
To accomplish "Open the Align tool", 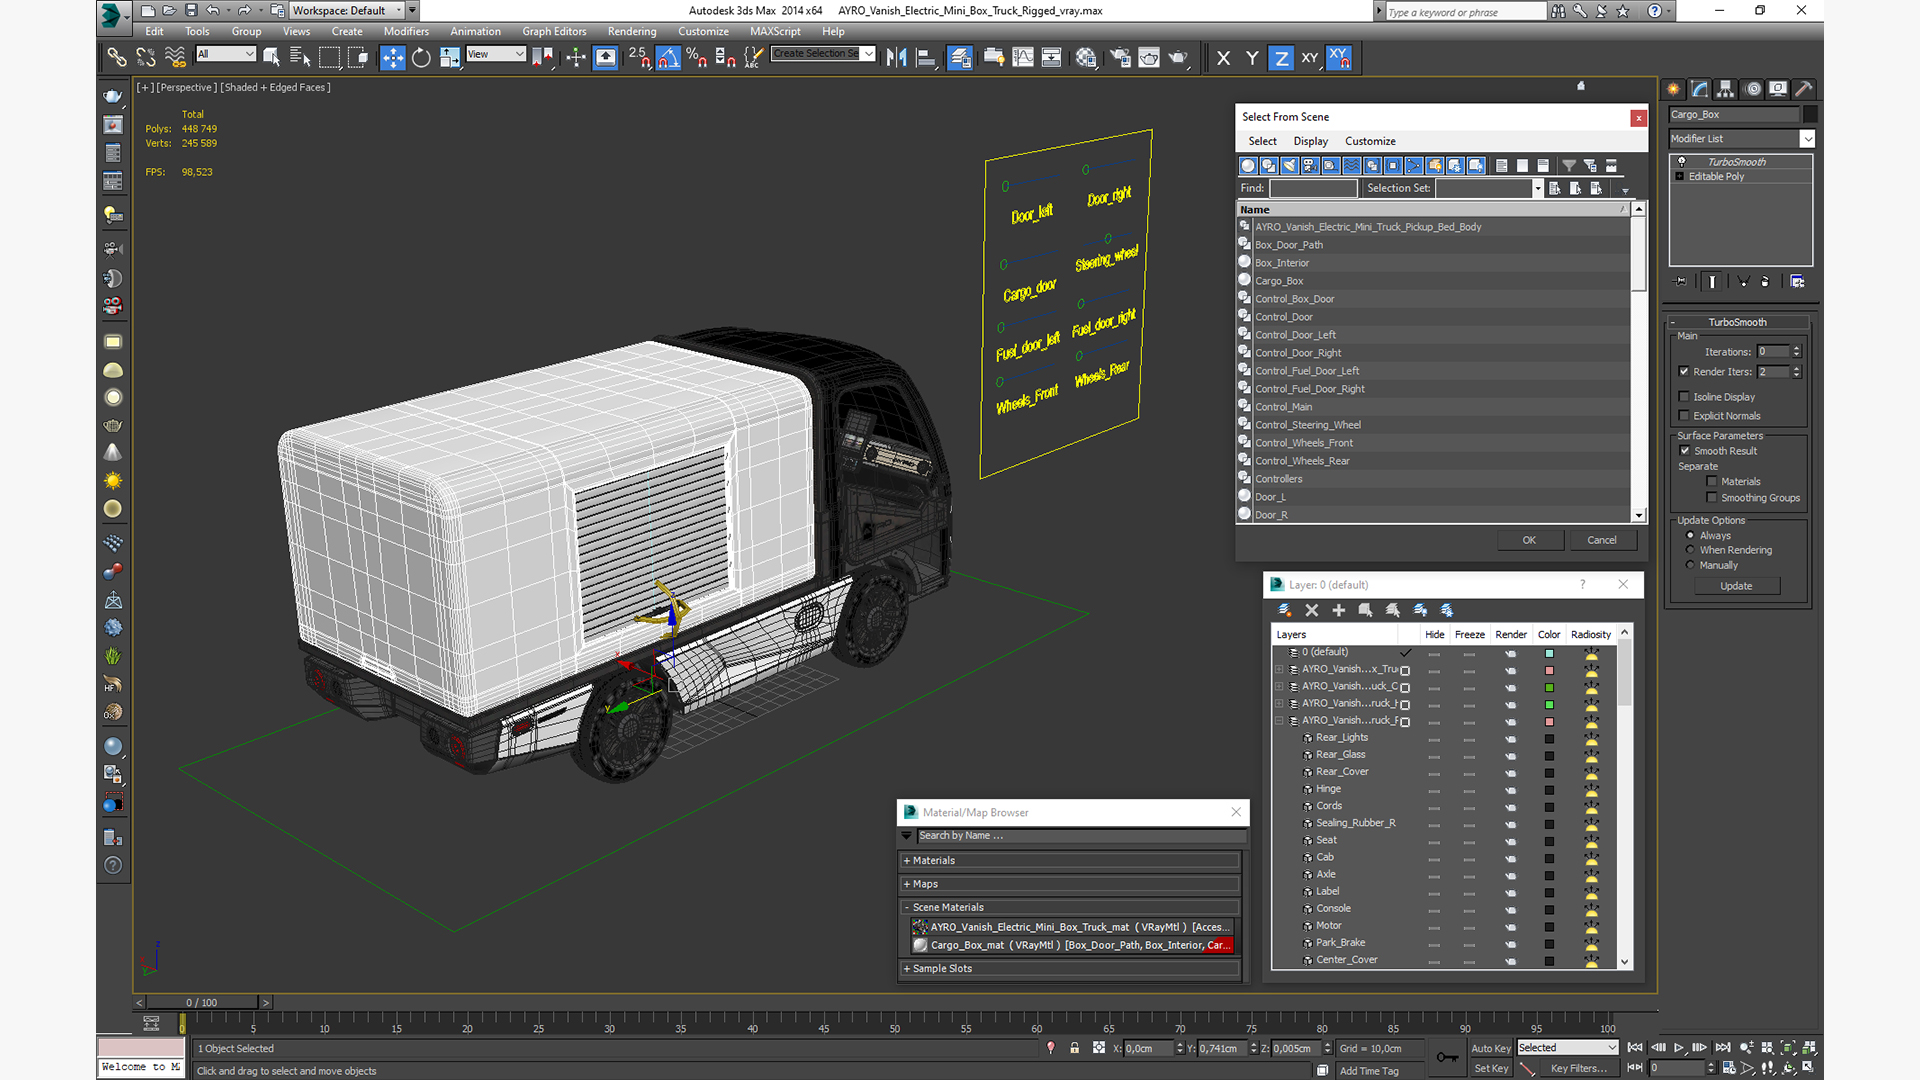I will click(925, 58).
